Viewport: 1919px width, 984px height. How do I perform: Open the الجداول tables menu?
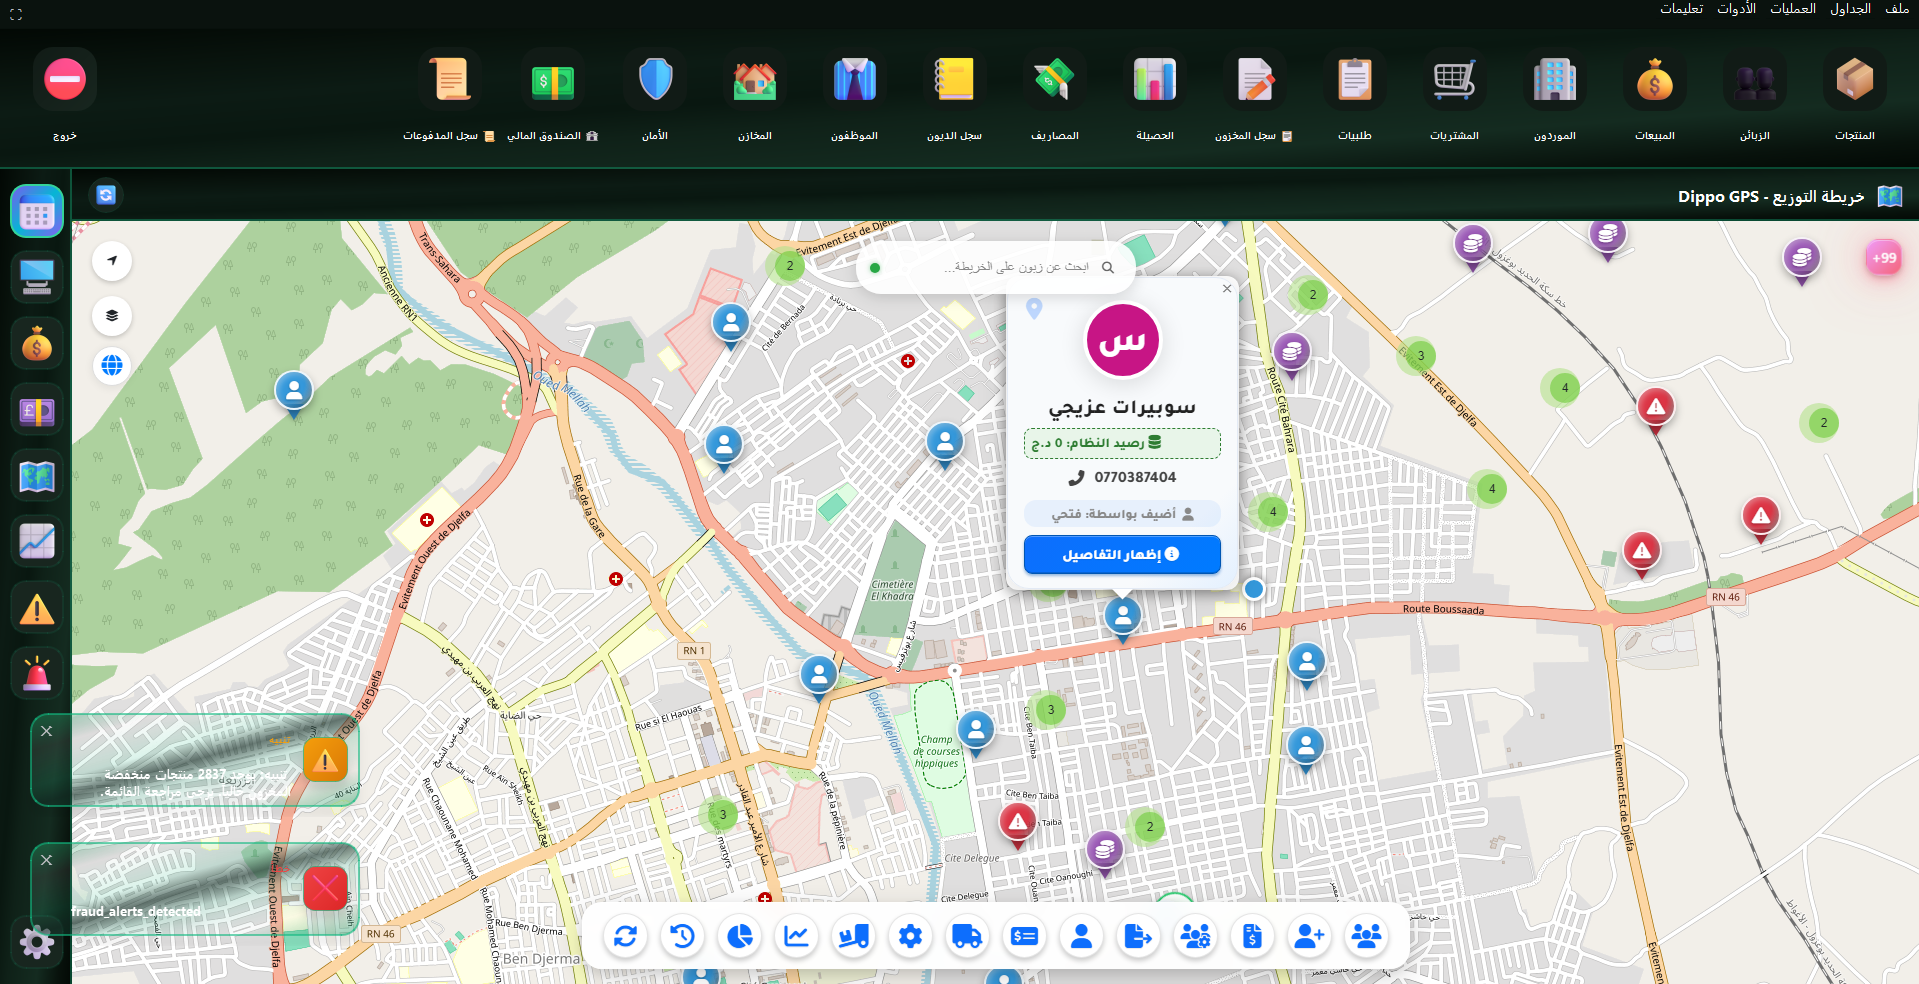1850,9
